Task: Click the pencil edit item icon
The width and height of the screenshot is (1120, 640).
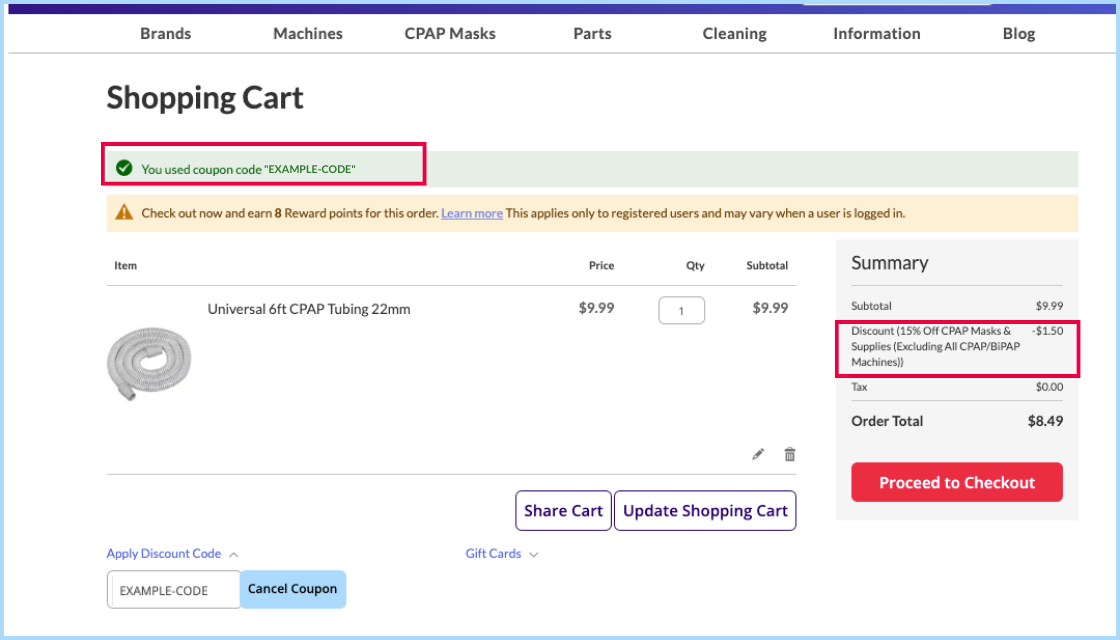Action: point(758,454)
